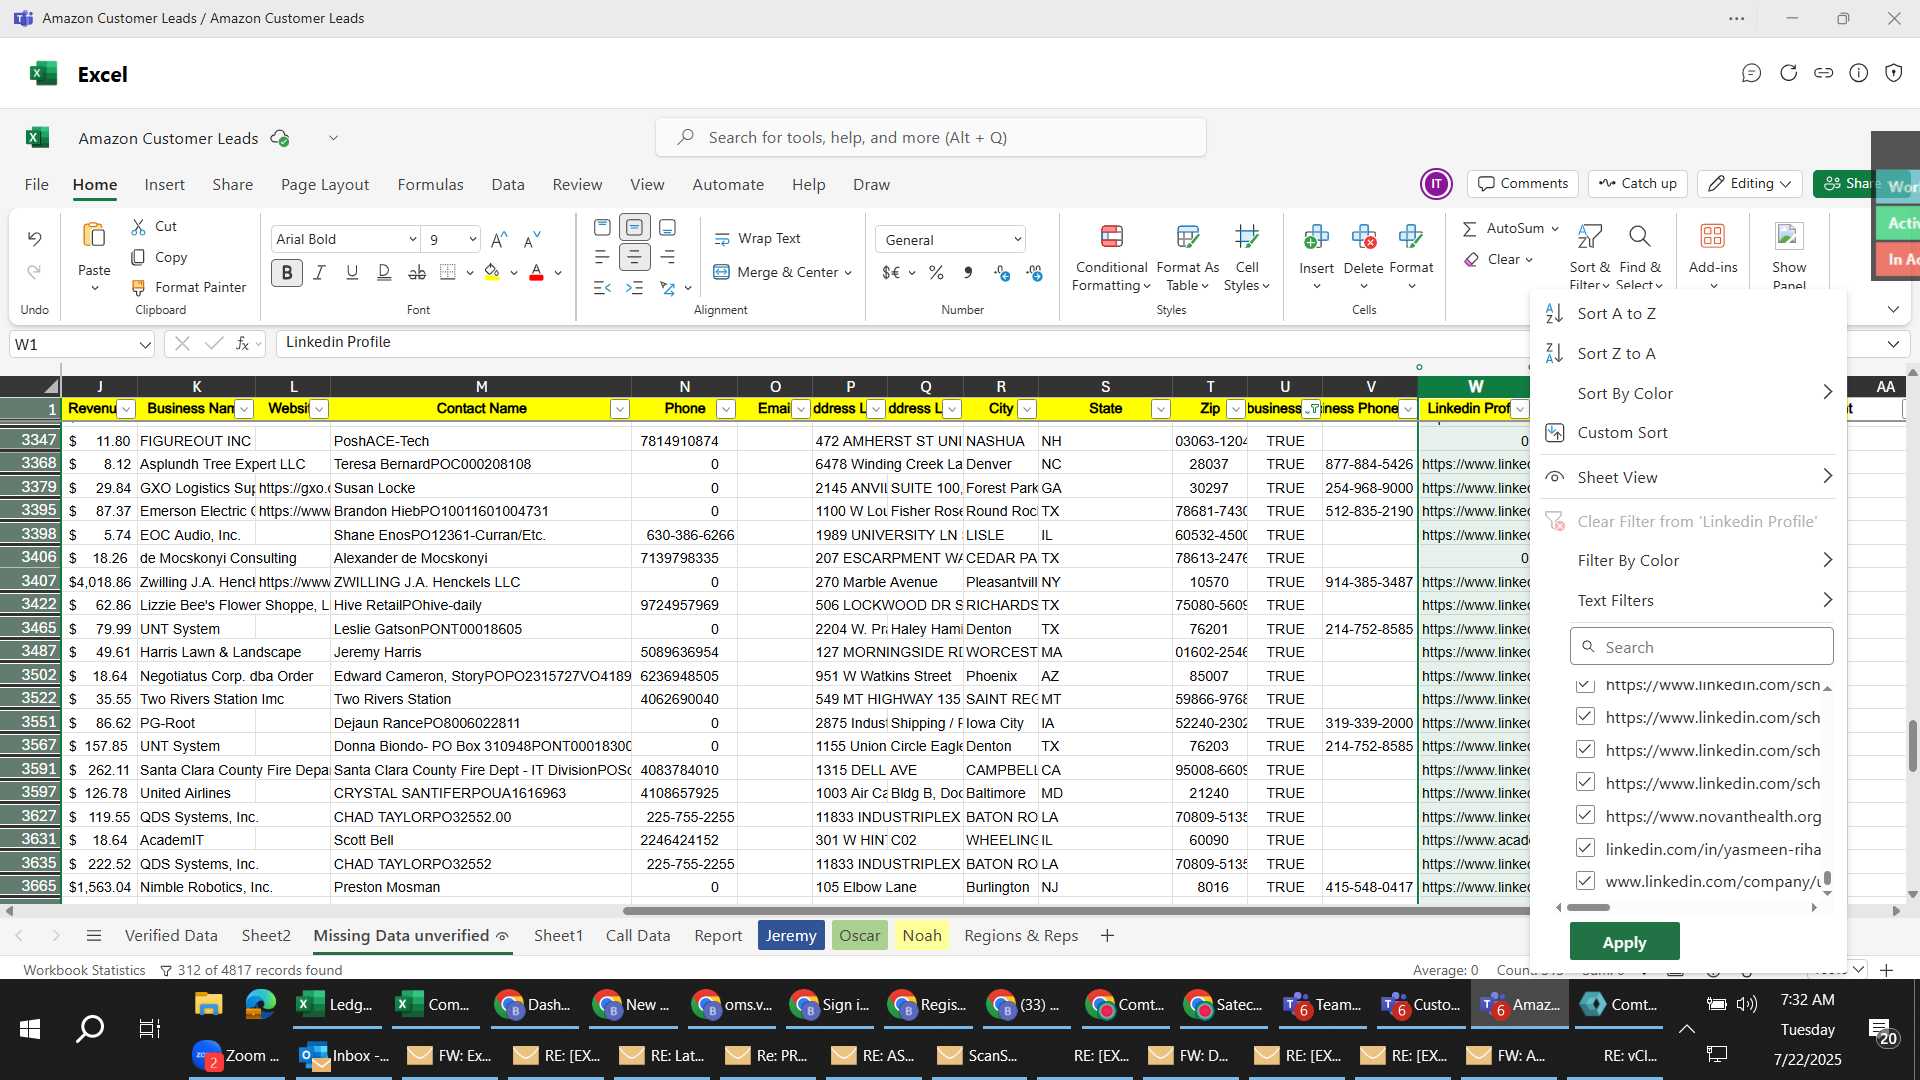Uncheck the novanthealth.org filter checkbox

tap(1585, 815)
